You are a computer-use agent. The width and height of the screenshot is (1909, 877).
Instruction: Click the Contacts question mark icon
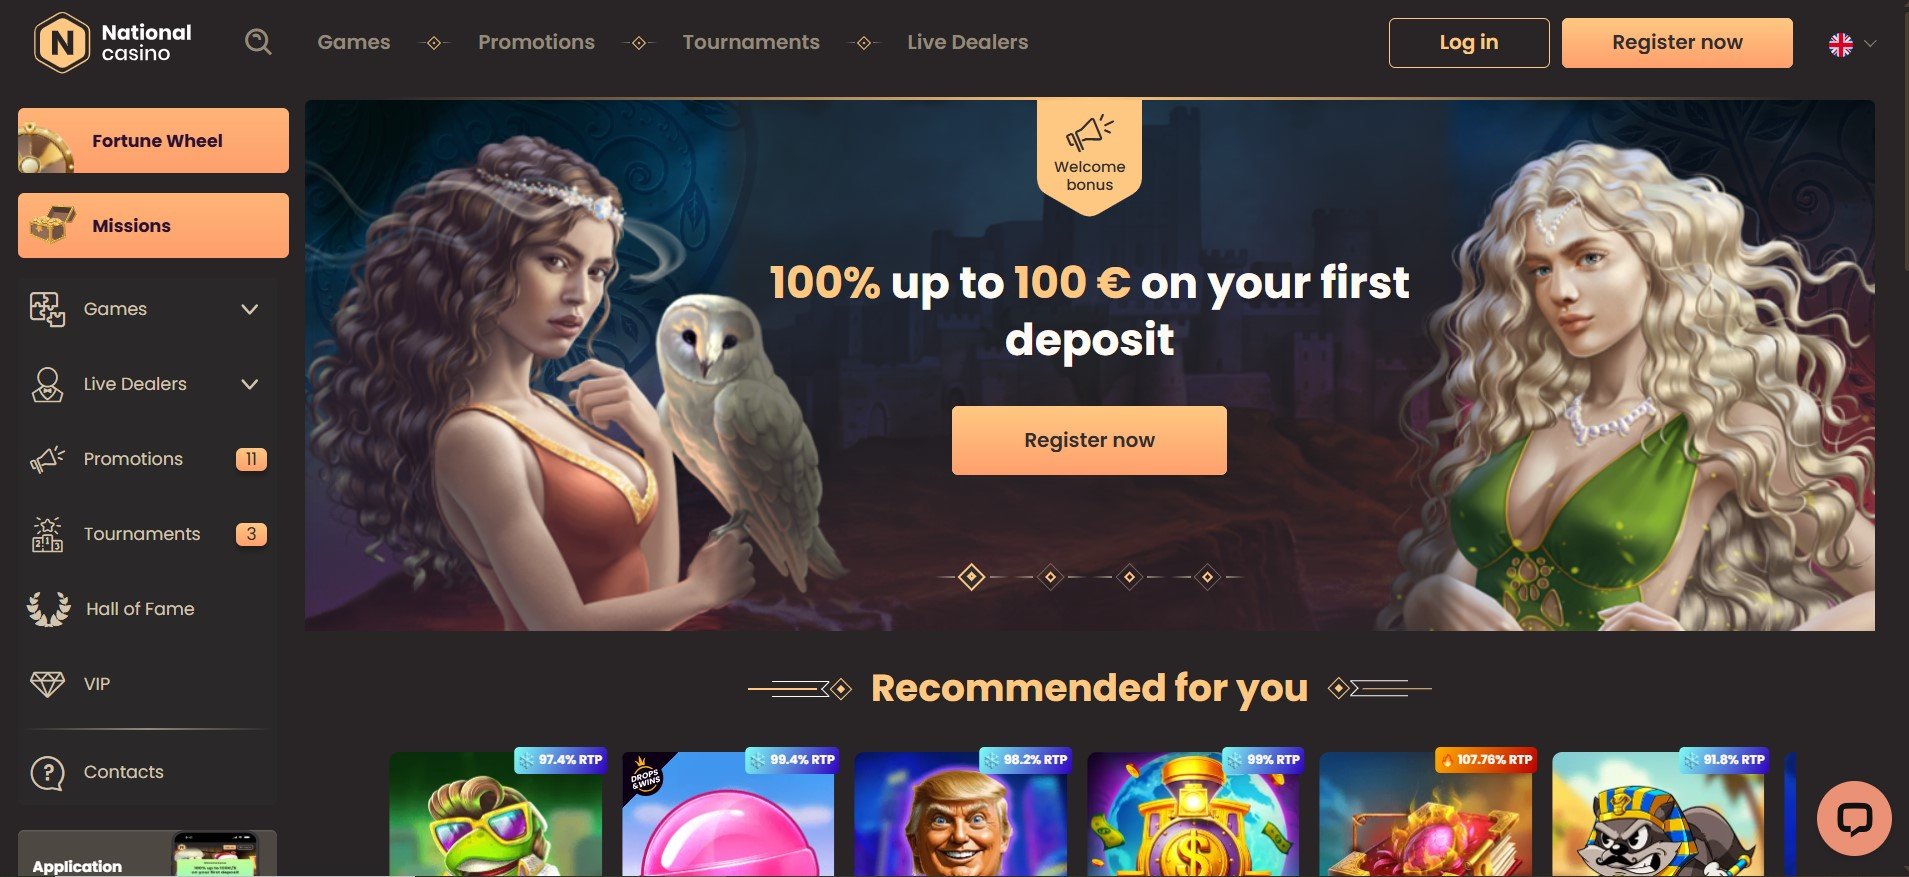(x=47, y=772)
